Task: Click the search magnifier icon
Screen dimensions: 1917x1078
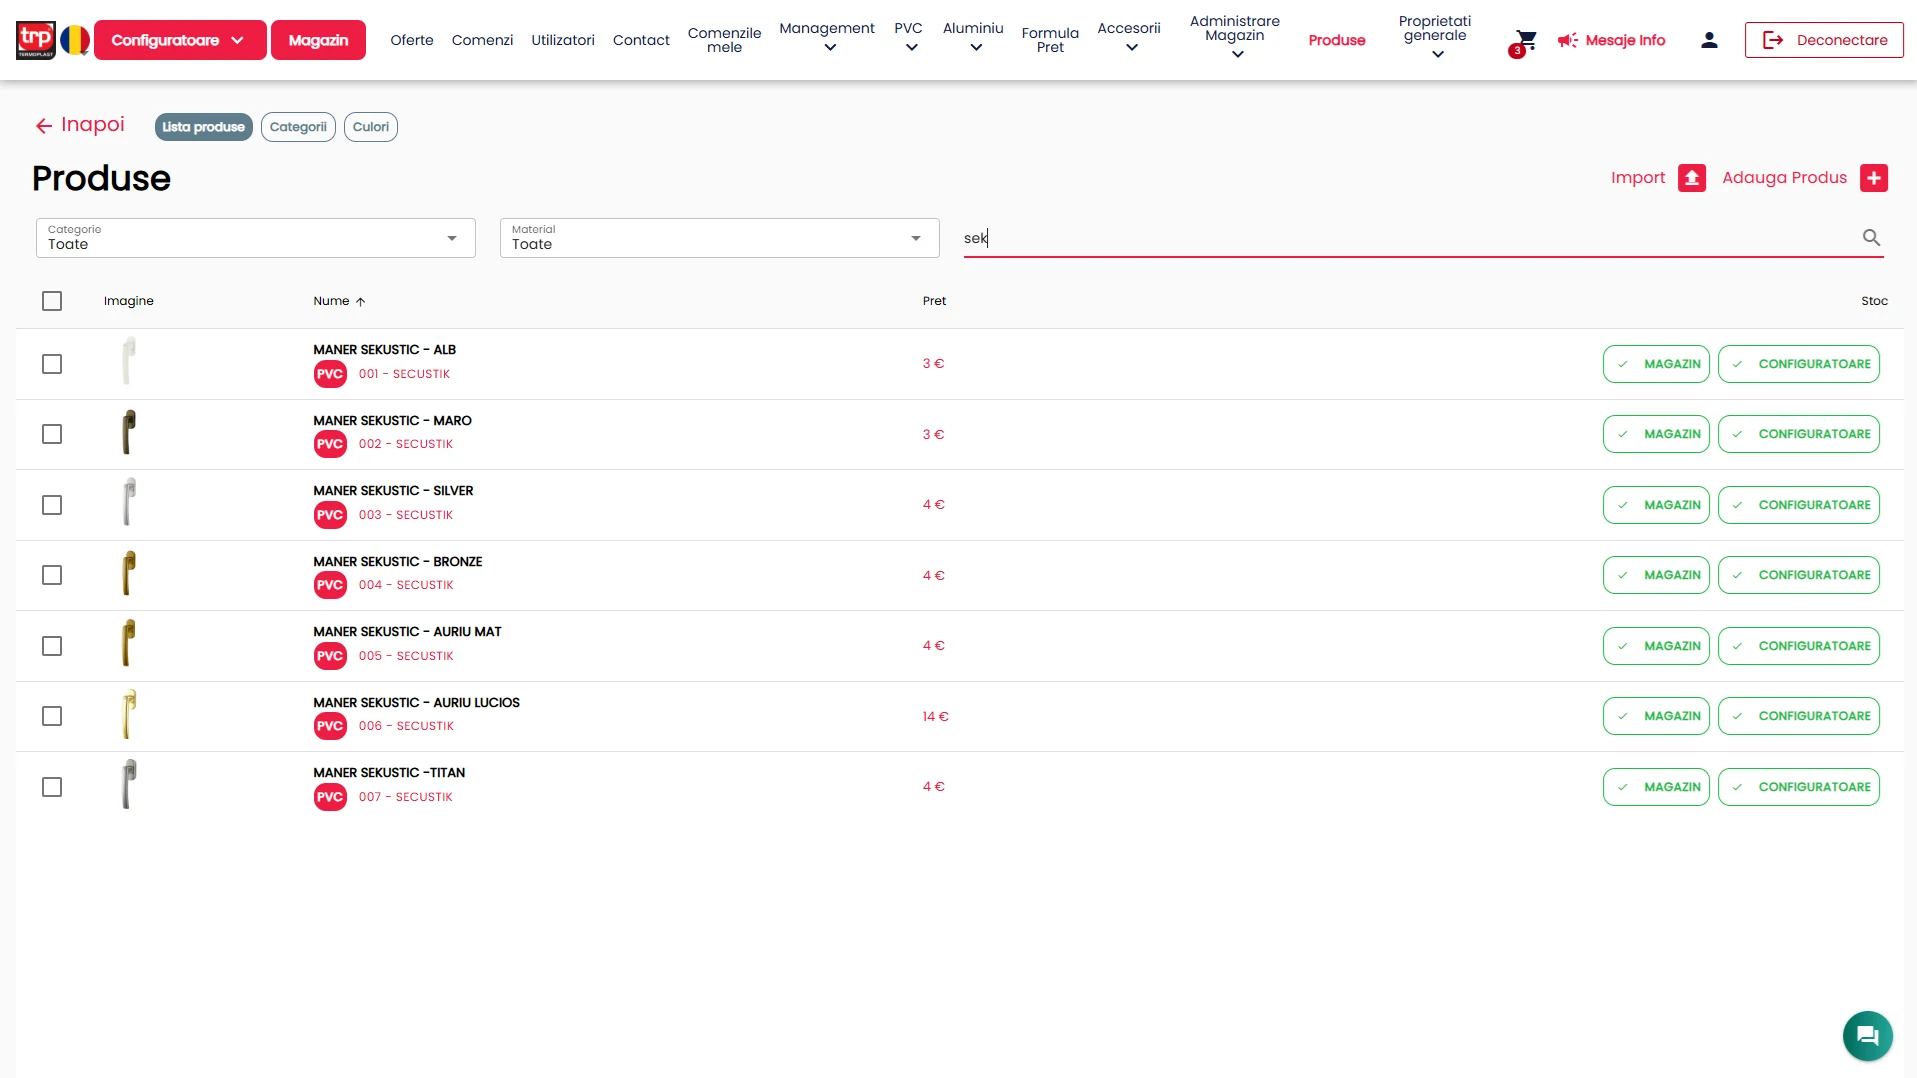Action: pyautogui.click(x=1871, y=238)
